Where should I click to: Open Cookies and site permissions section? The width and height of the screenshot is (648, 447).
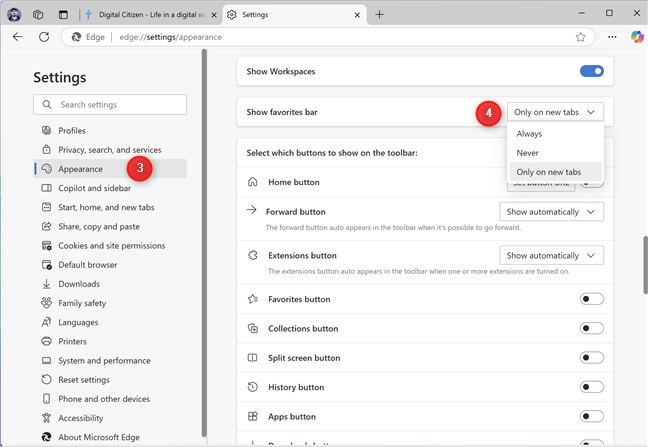click(x=110, y=245)
